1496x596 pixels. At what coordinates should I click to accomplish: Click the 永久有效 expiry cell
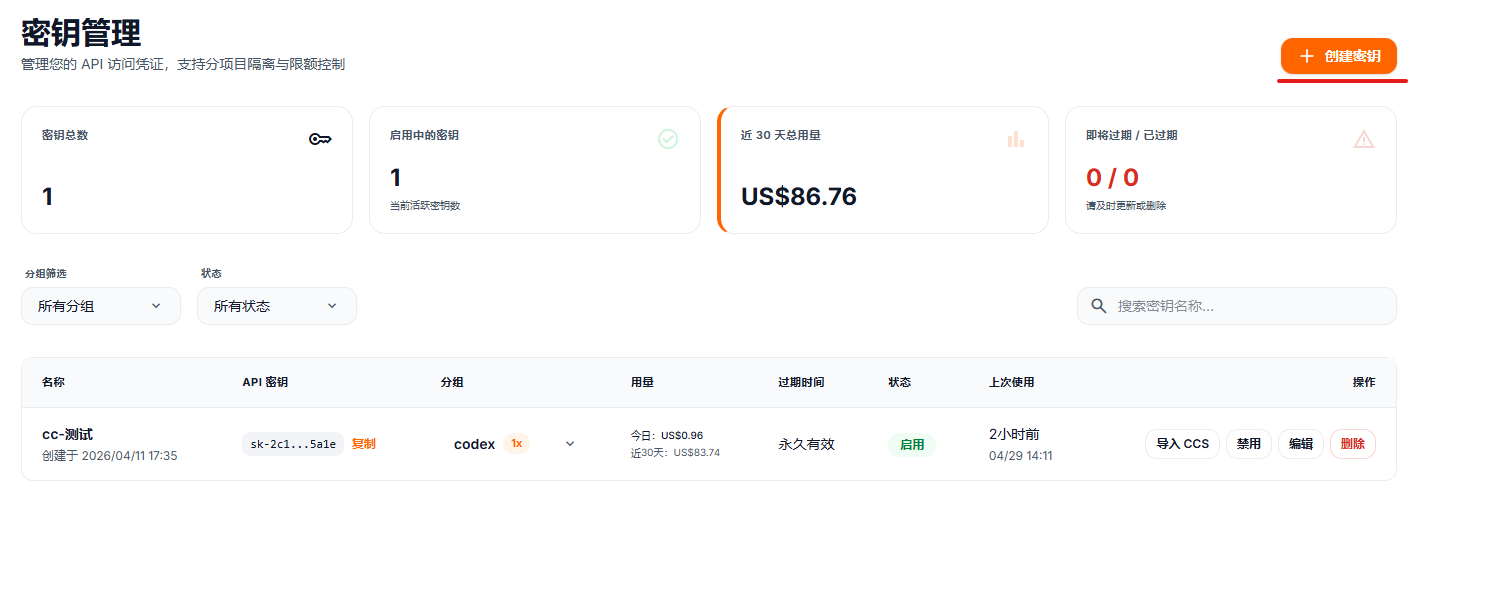[x=806, y=444]
